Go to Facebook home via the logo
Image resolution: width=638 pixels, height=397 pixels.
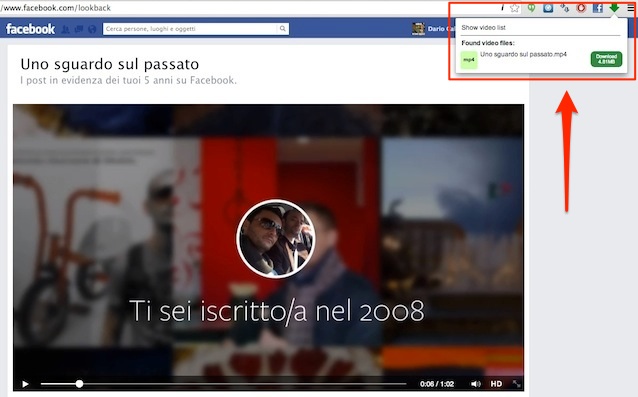point(30,29)
